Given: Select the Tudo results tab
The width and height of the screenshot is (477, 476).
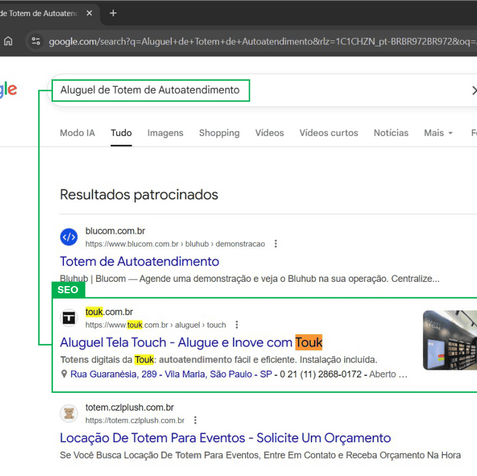Looking at the screenshot, I should [121, 133].
